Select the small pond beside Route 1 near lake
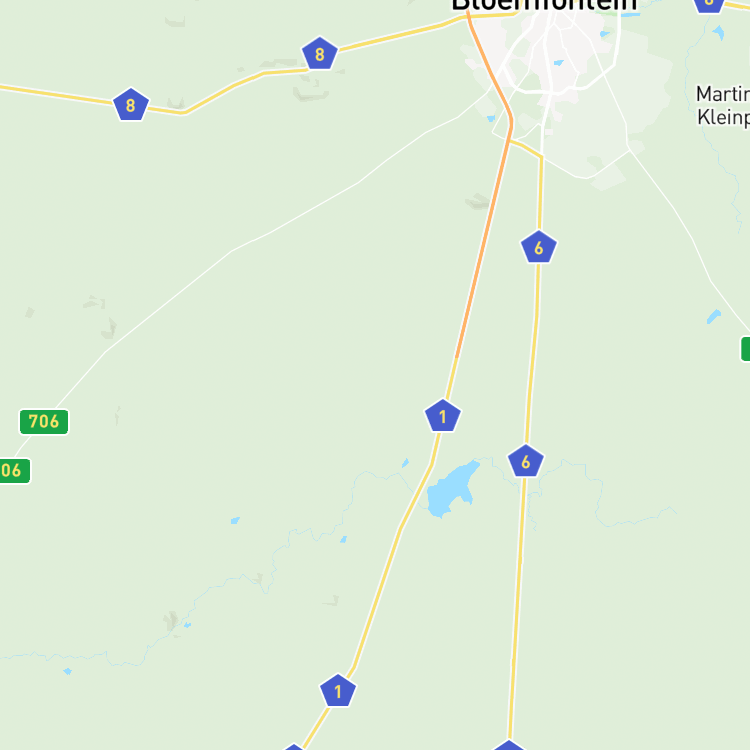This screenshot has height=750, width=750. [406, 463]
